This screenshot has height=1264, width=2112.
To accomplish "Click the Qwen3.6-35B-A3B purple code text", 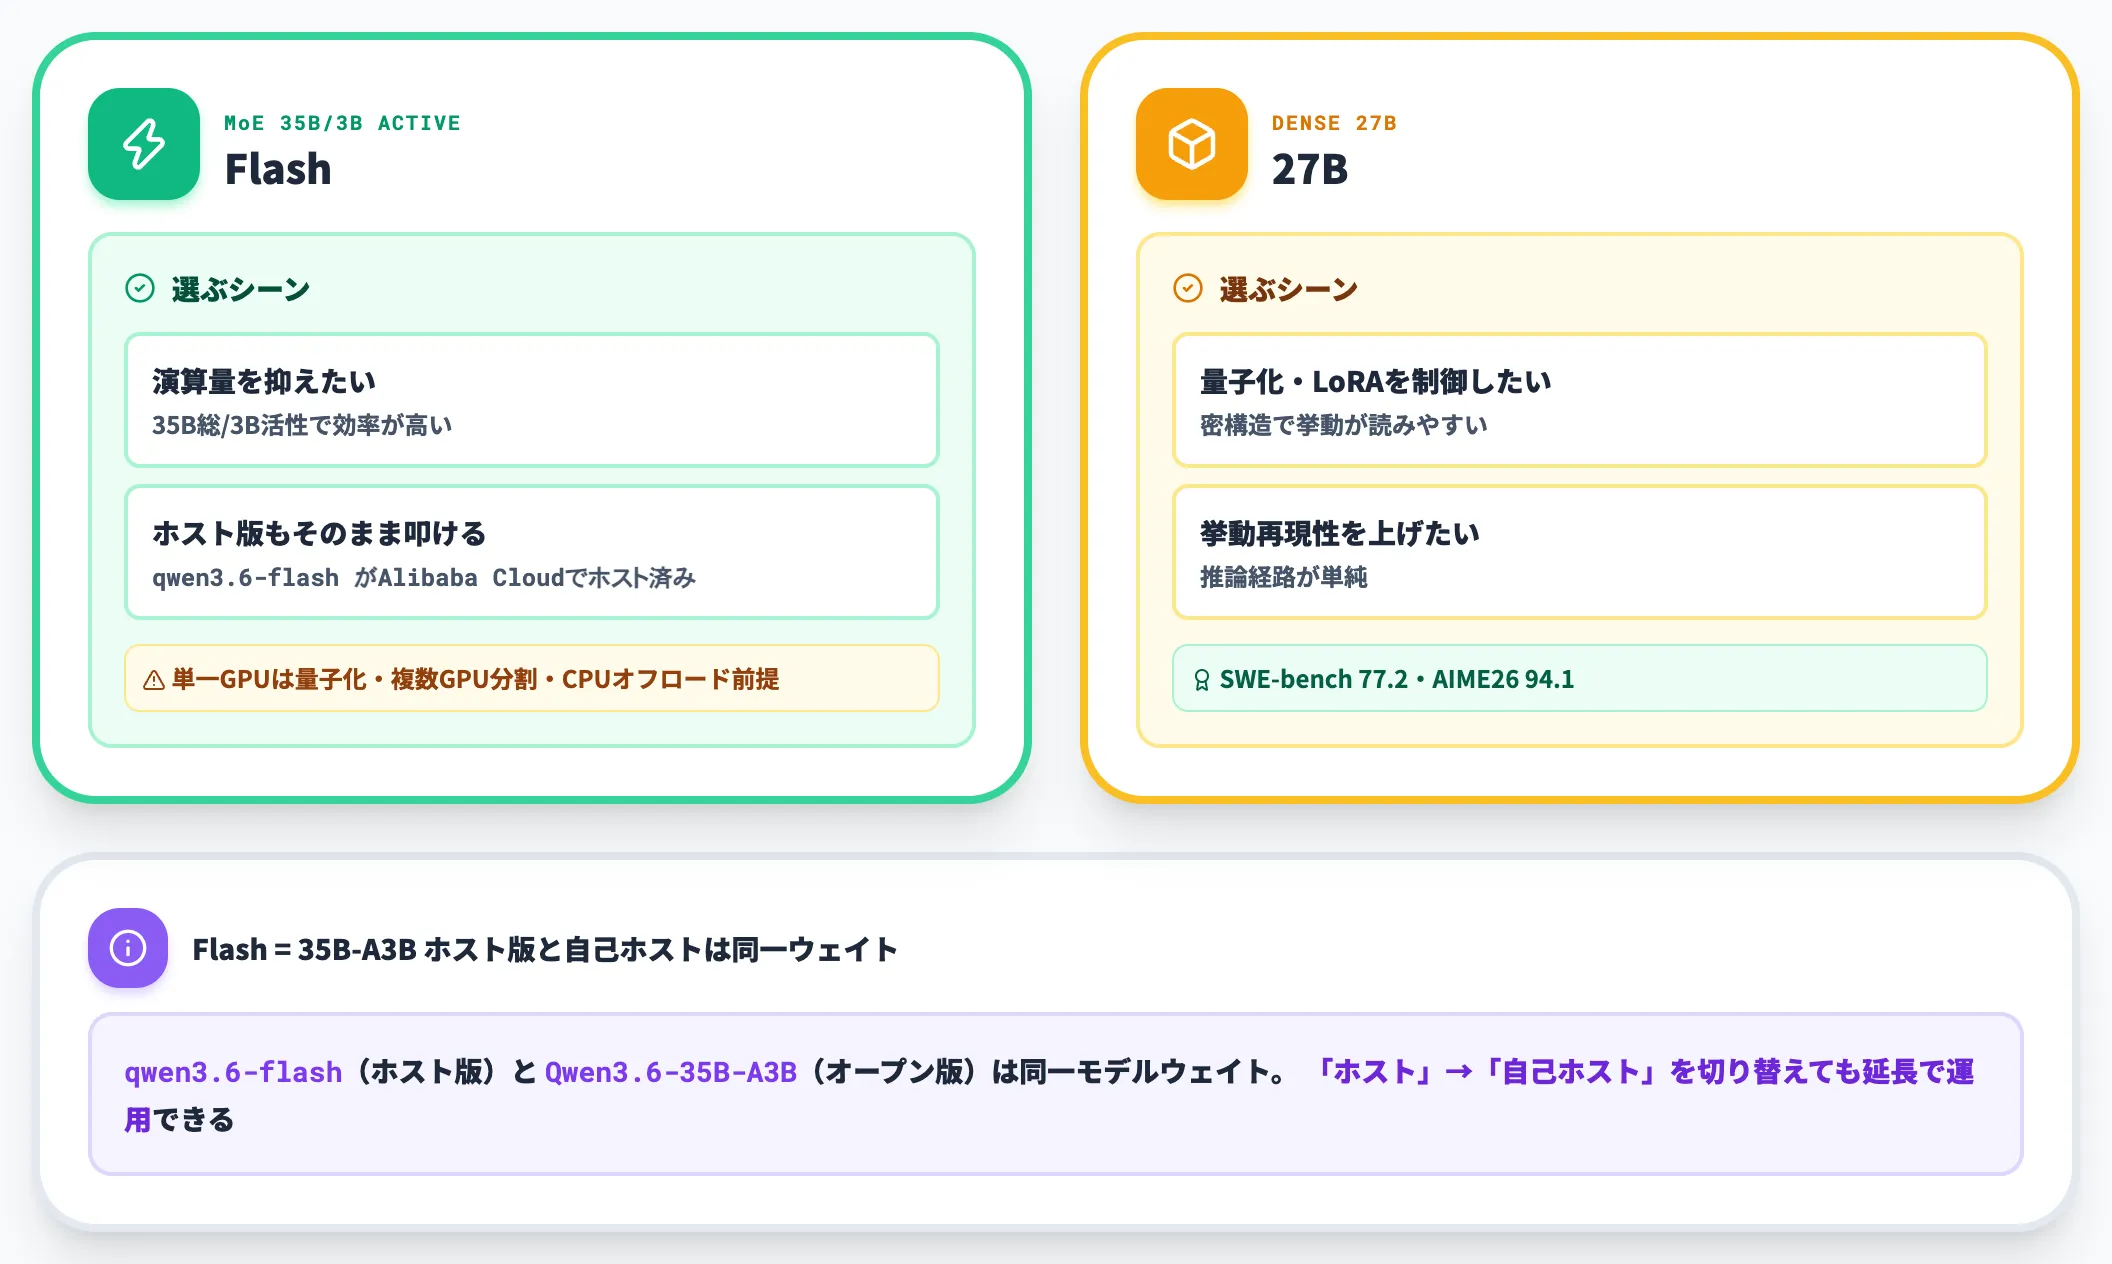I will tap(671, 1072).
